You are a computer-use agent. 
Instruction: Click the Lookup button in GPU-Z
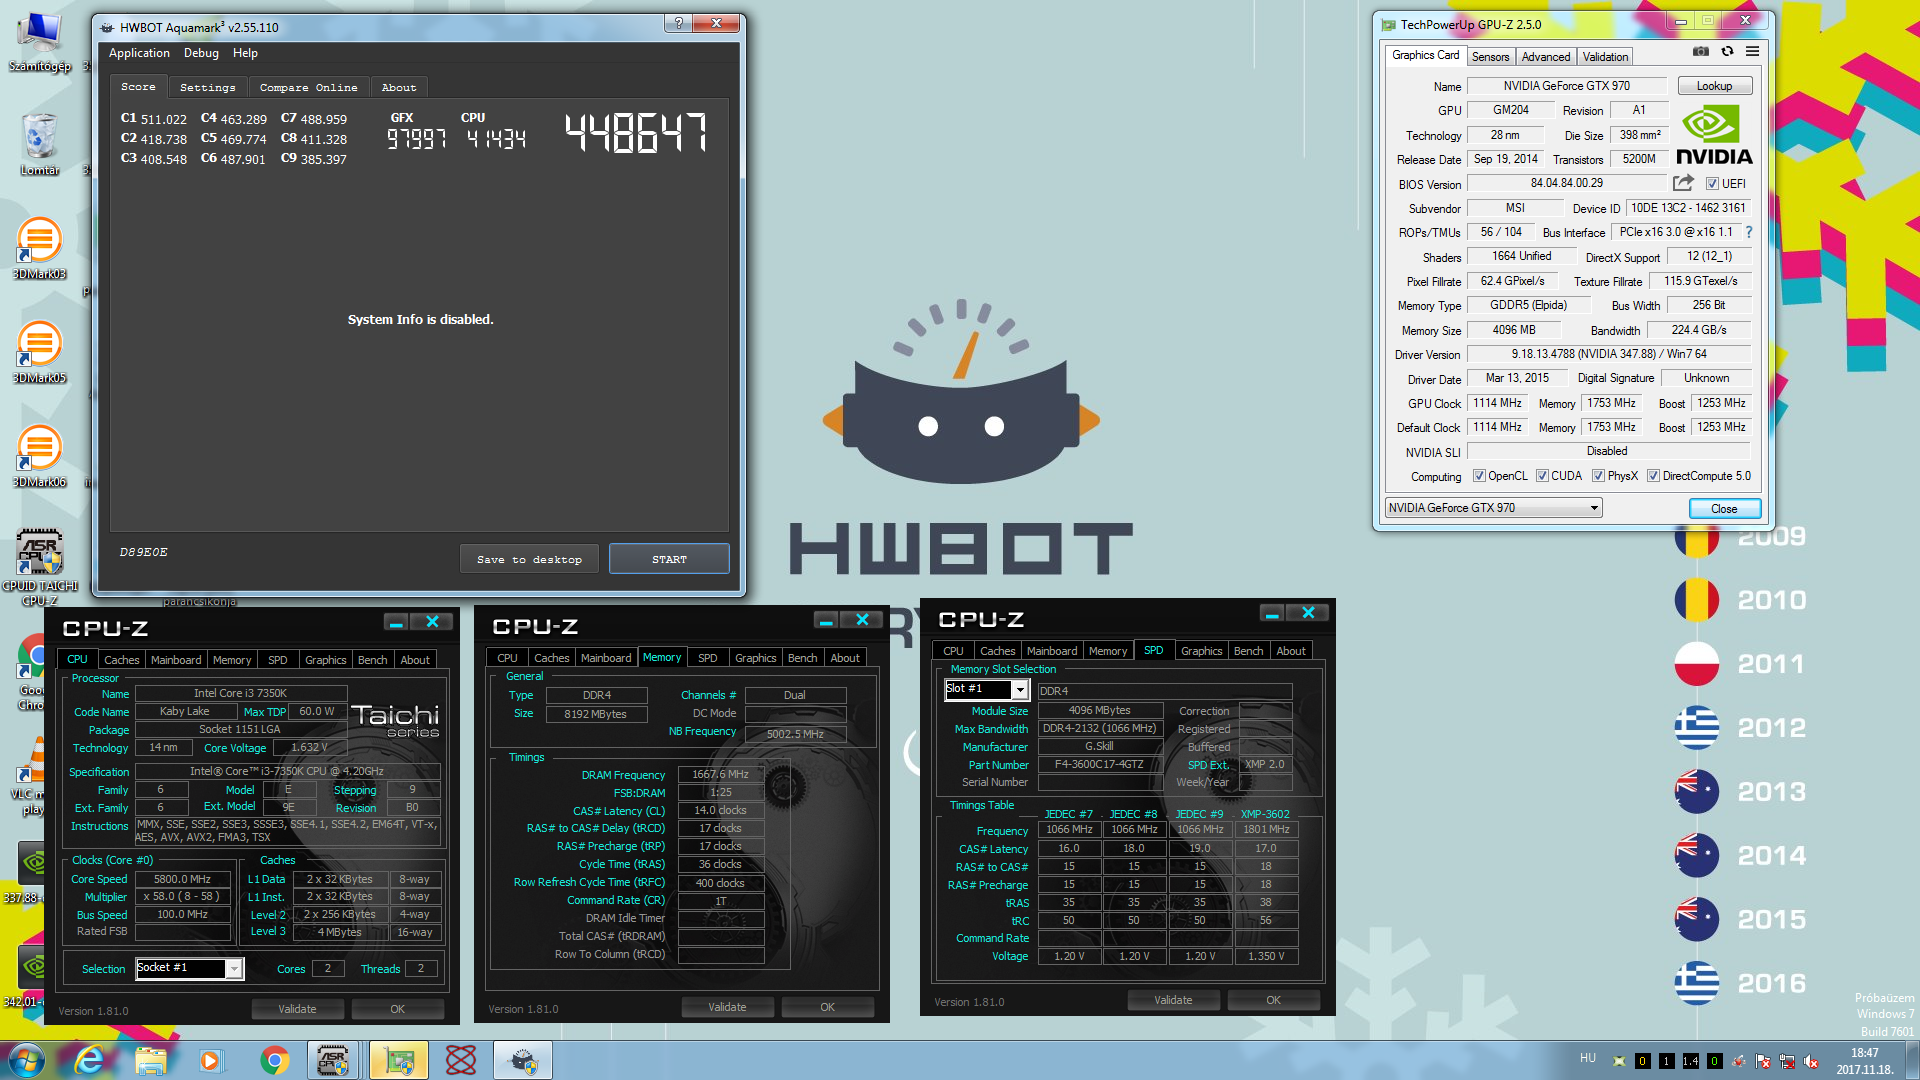(1714, 86)
